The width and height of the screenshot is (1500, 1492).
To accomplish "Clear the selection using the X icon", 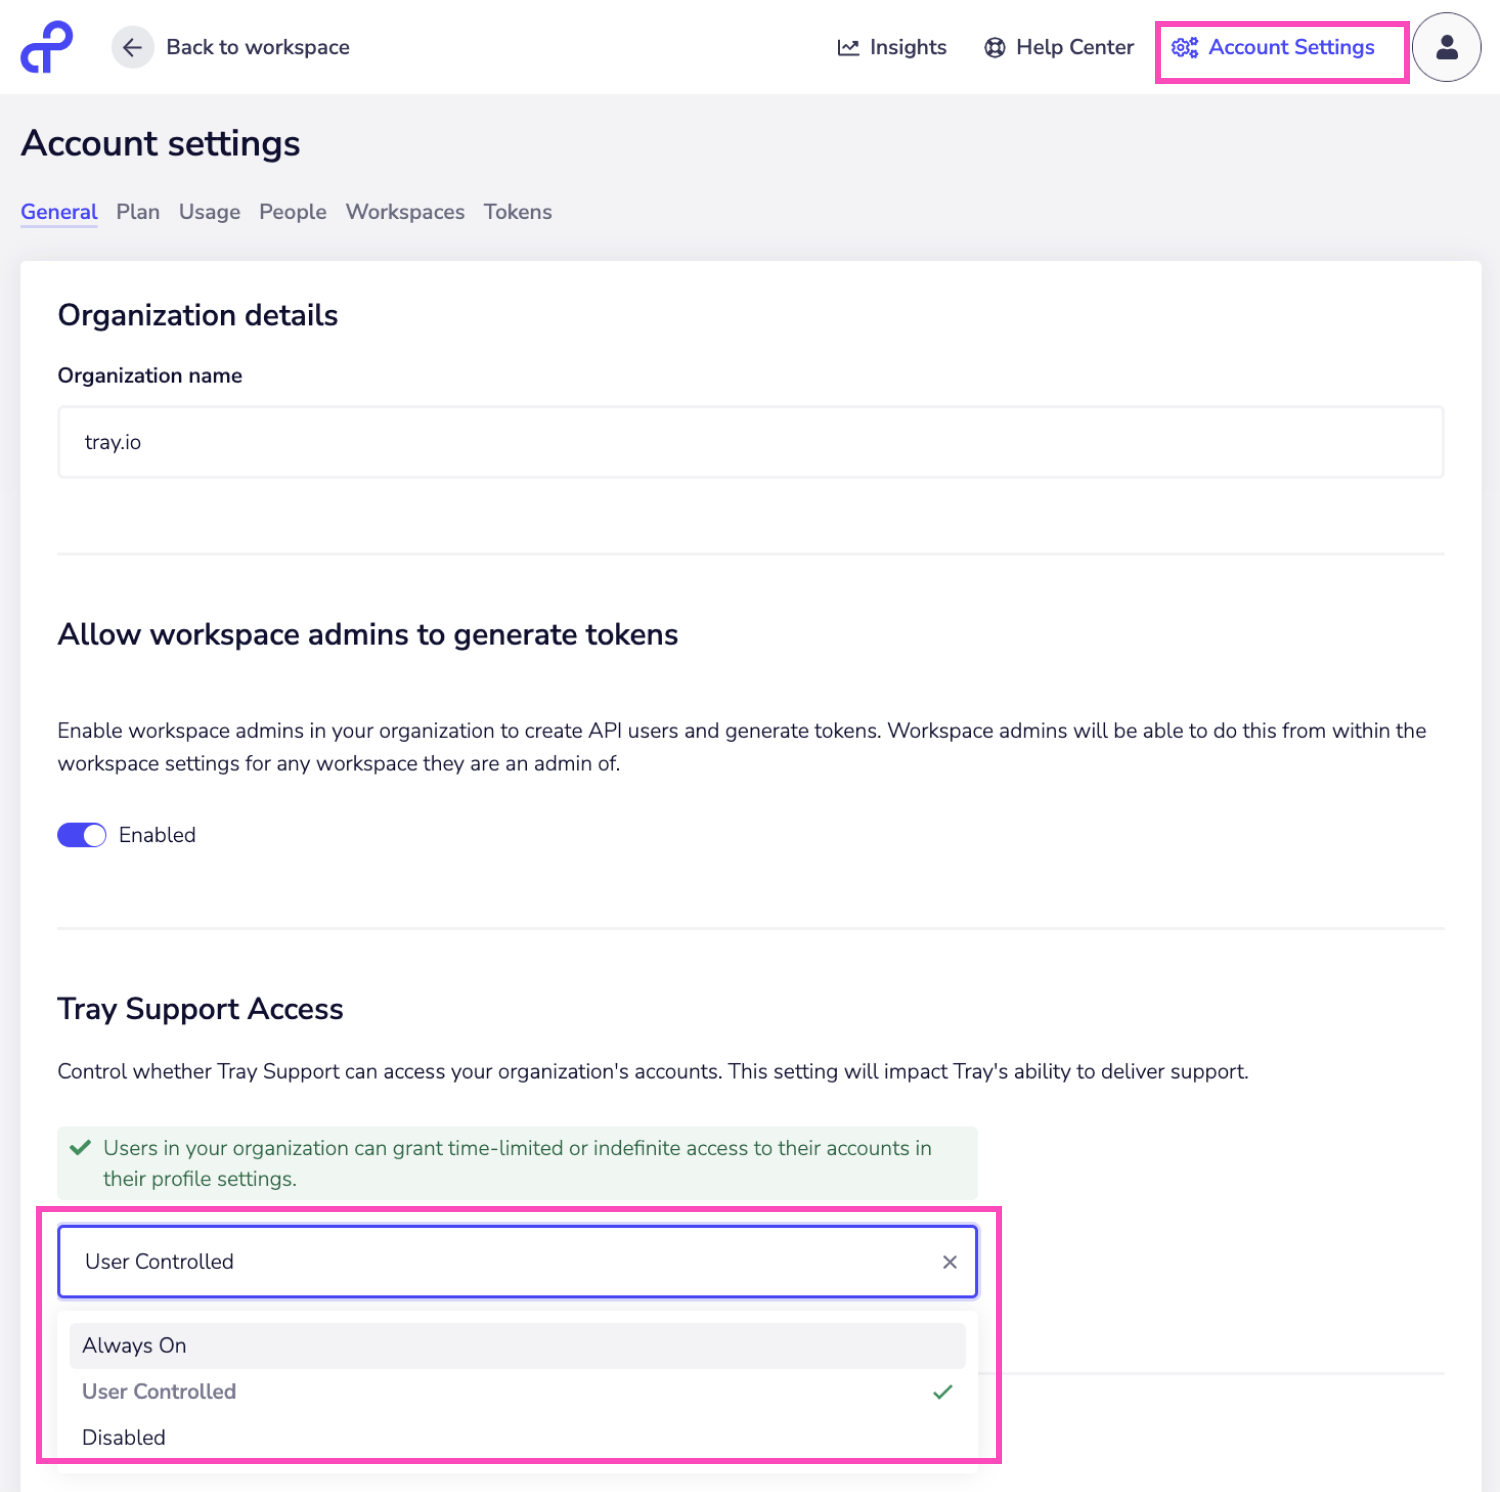I will pyautogui.click(x=949, y=1261).
